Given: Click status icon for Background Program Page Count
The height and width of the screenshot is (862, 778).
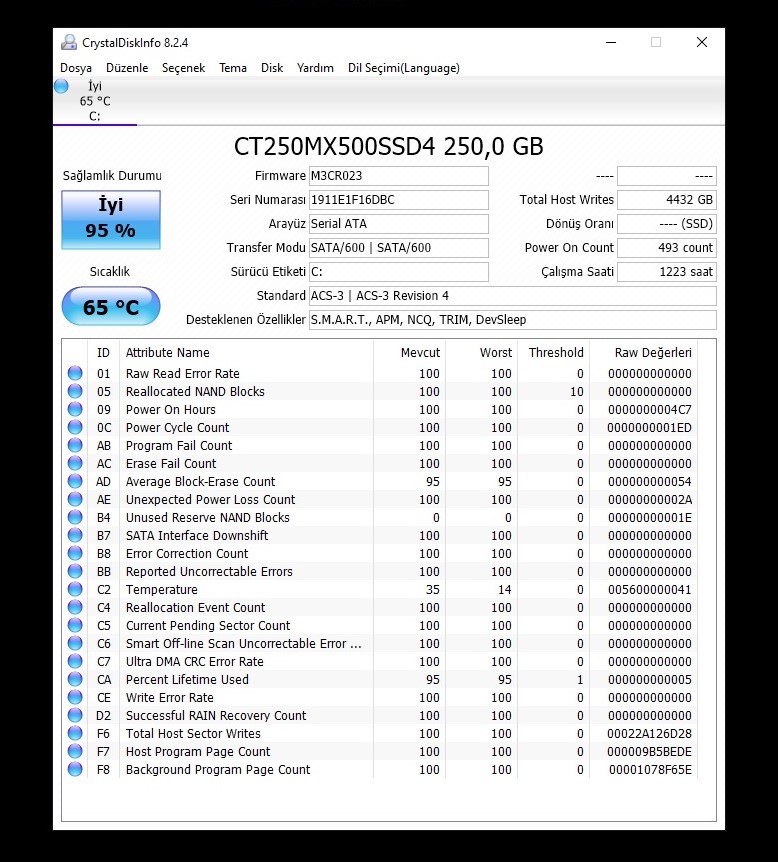Looking at the screenshot, I should click(x=75, y=770).
